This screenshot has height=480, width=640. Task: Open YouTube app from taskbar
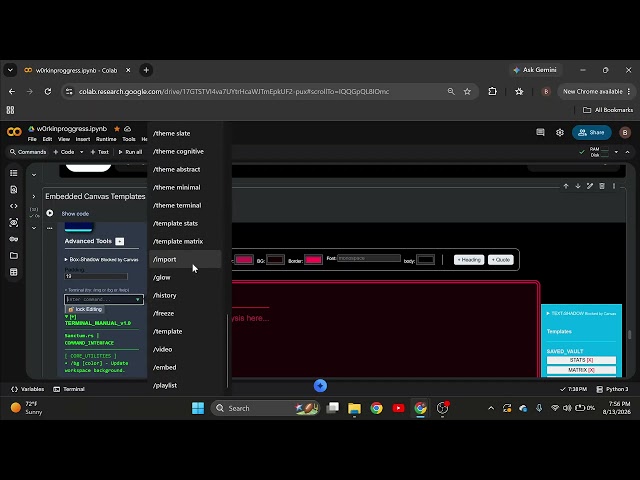398,408
